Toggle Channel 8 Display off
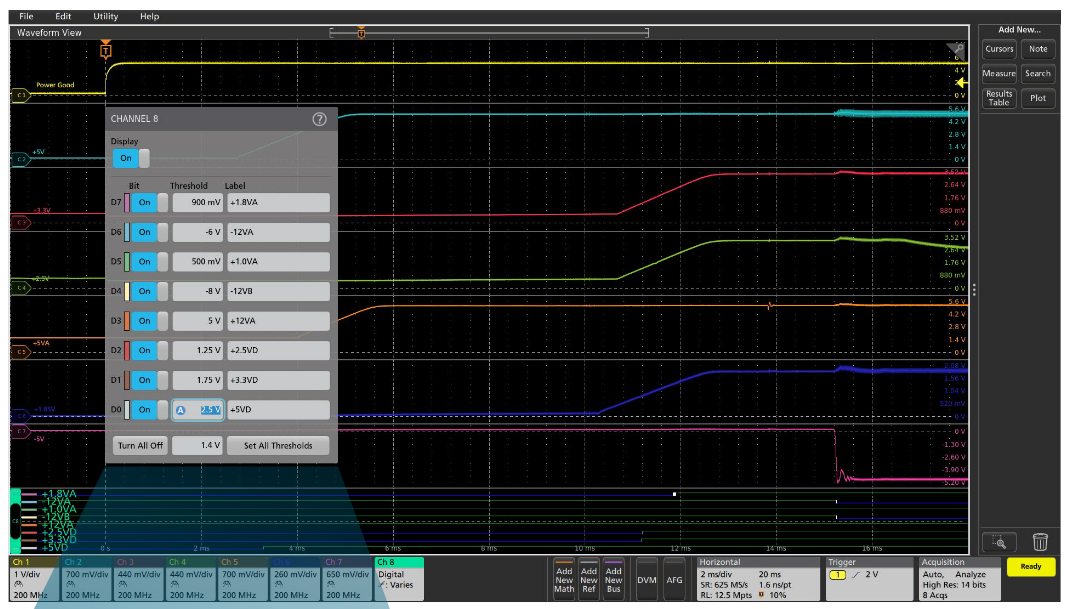1072x609 pixels. click(127, 157)
